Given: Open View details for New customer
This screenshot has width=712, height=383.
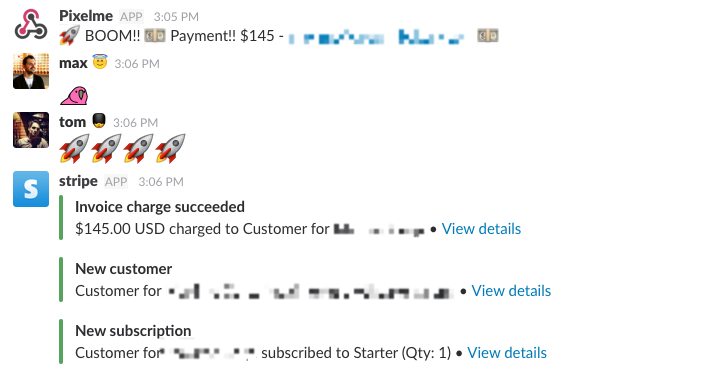Looking at the screenshot, I should coord(511,291).
